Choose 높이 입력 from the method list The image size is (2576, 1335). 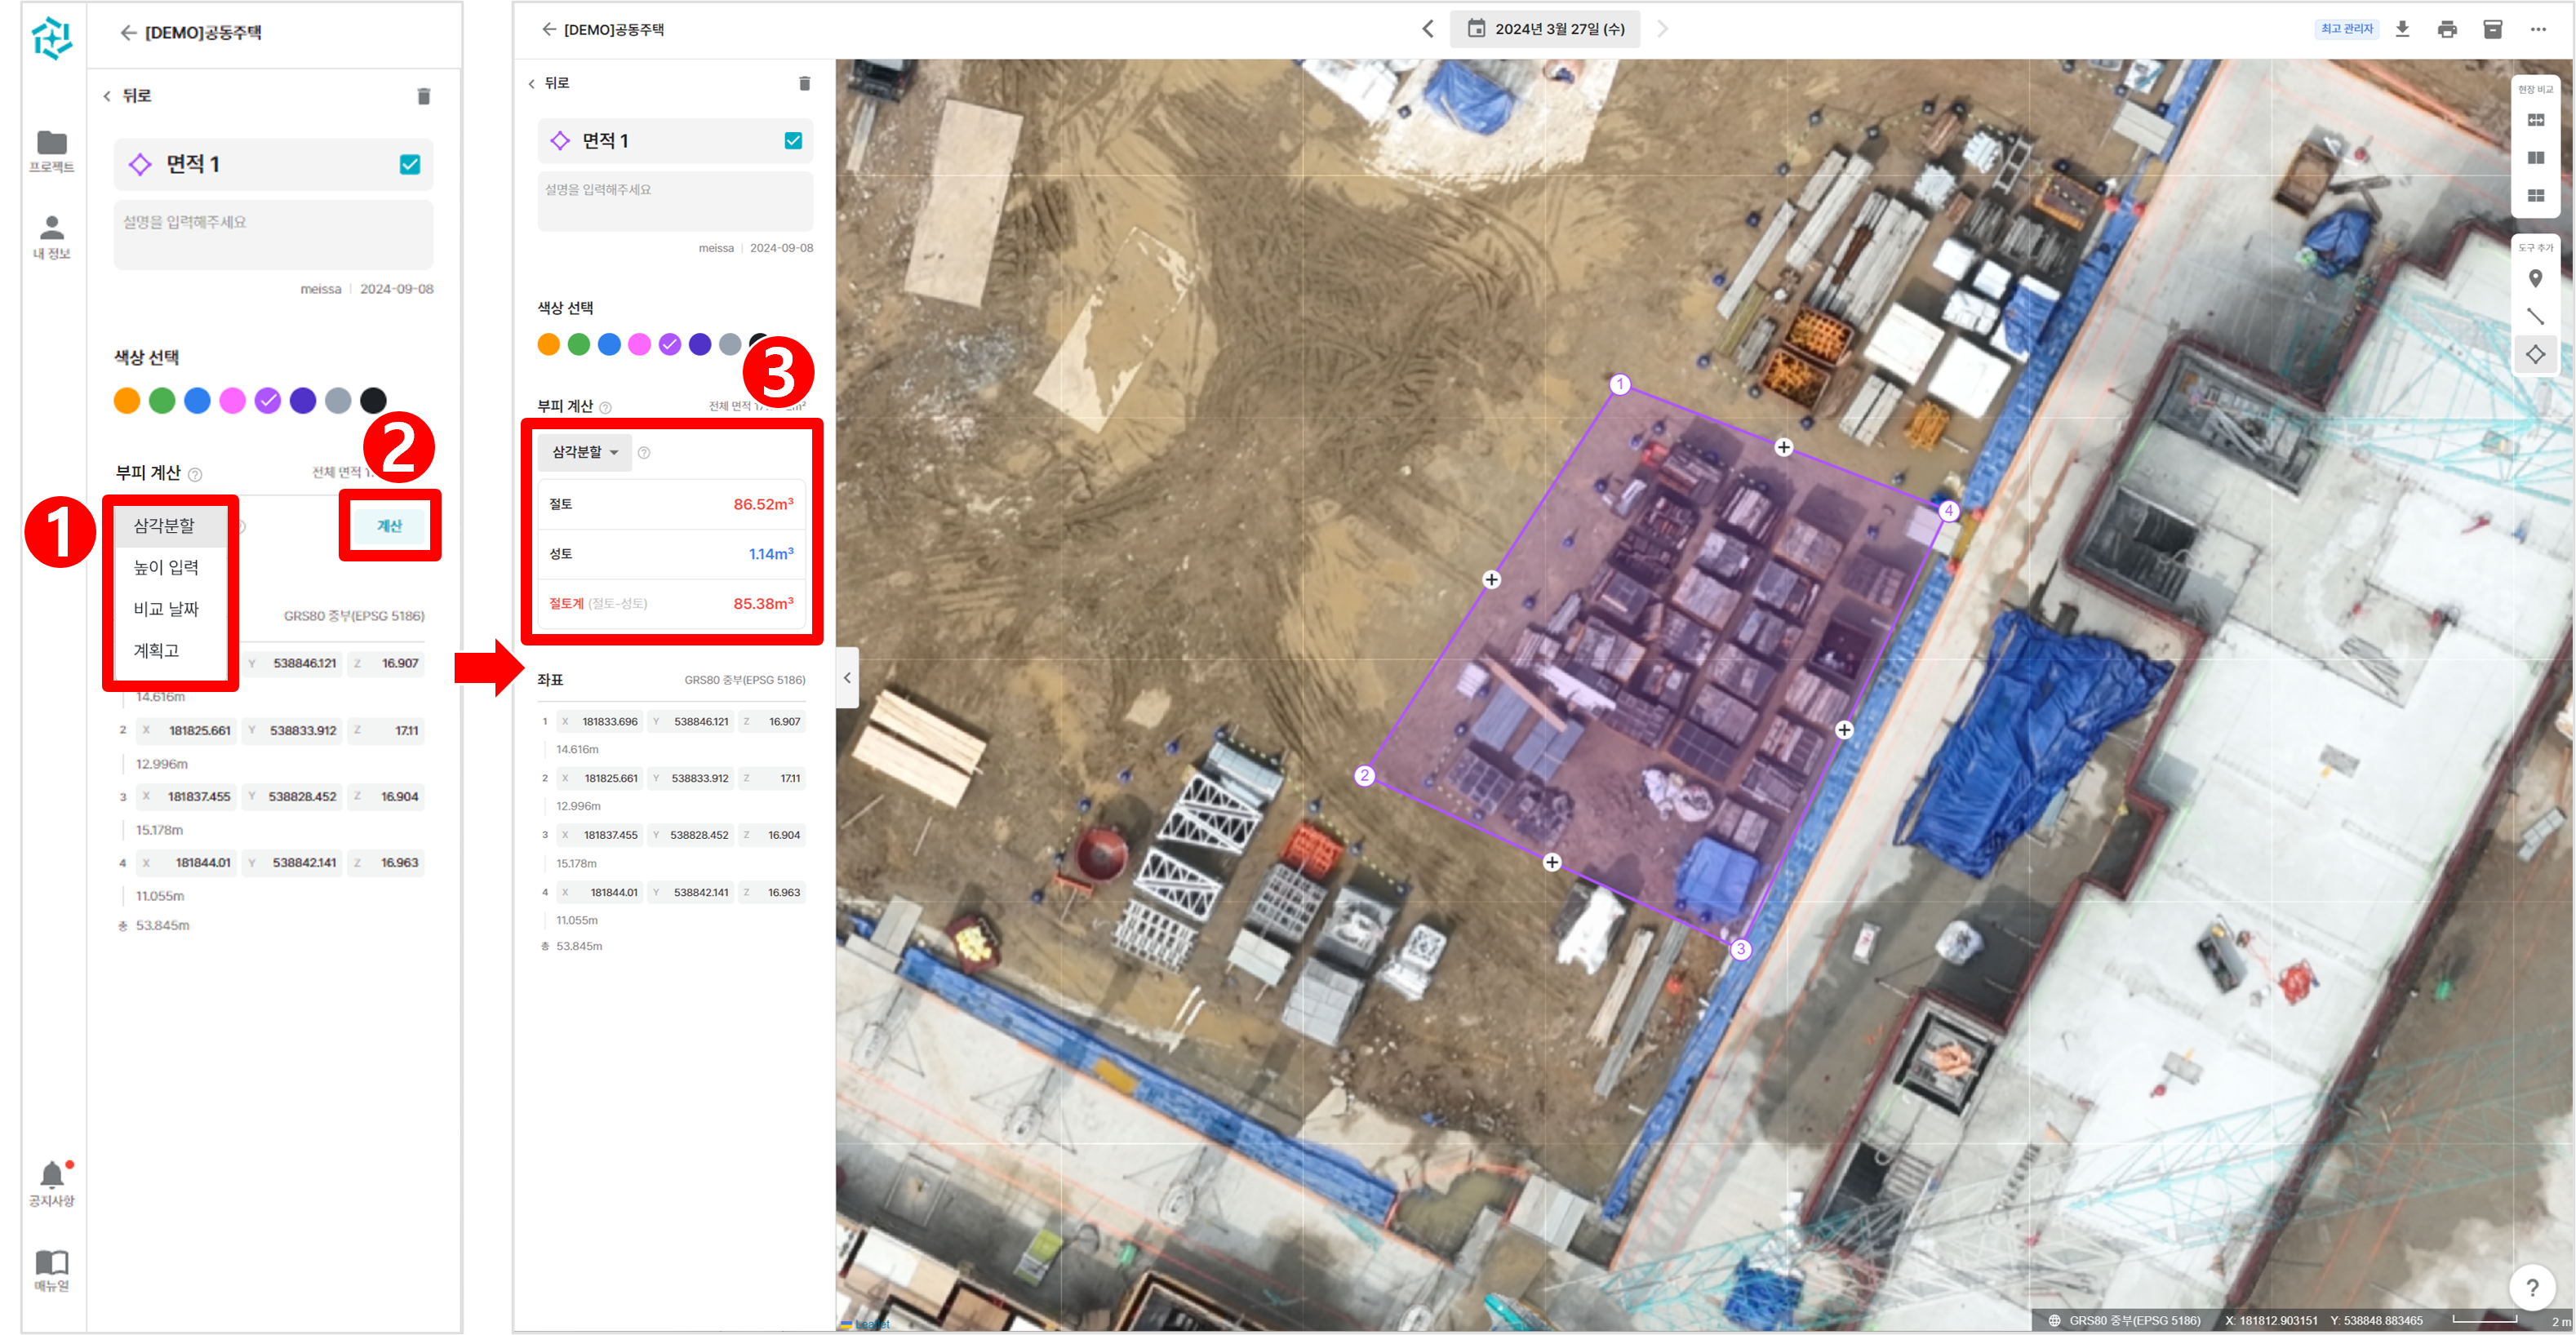[166, 567]
